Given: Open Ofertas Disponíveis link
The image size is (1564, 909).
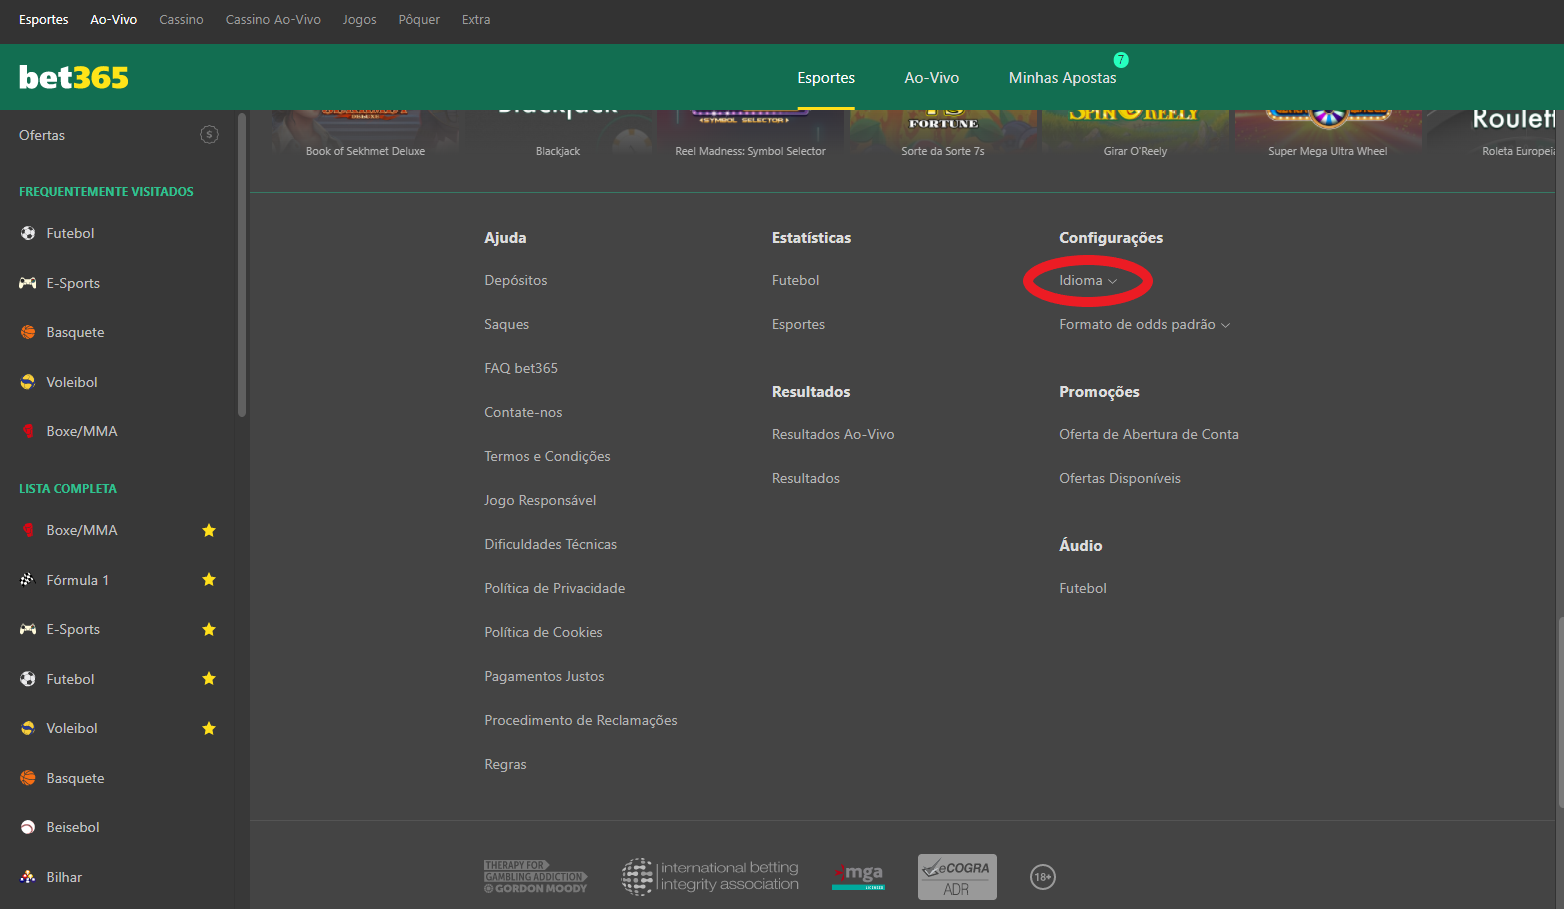Looking at the screenshot, I should 1120,478.
